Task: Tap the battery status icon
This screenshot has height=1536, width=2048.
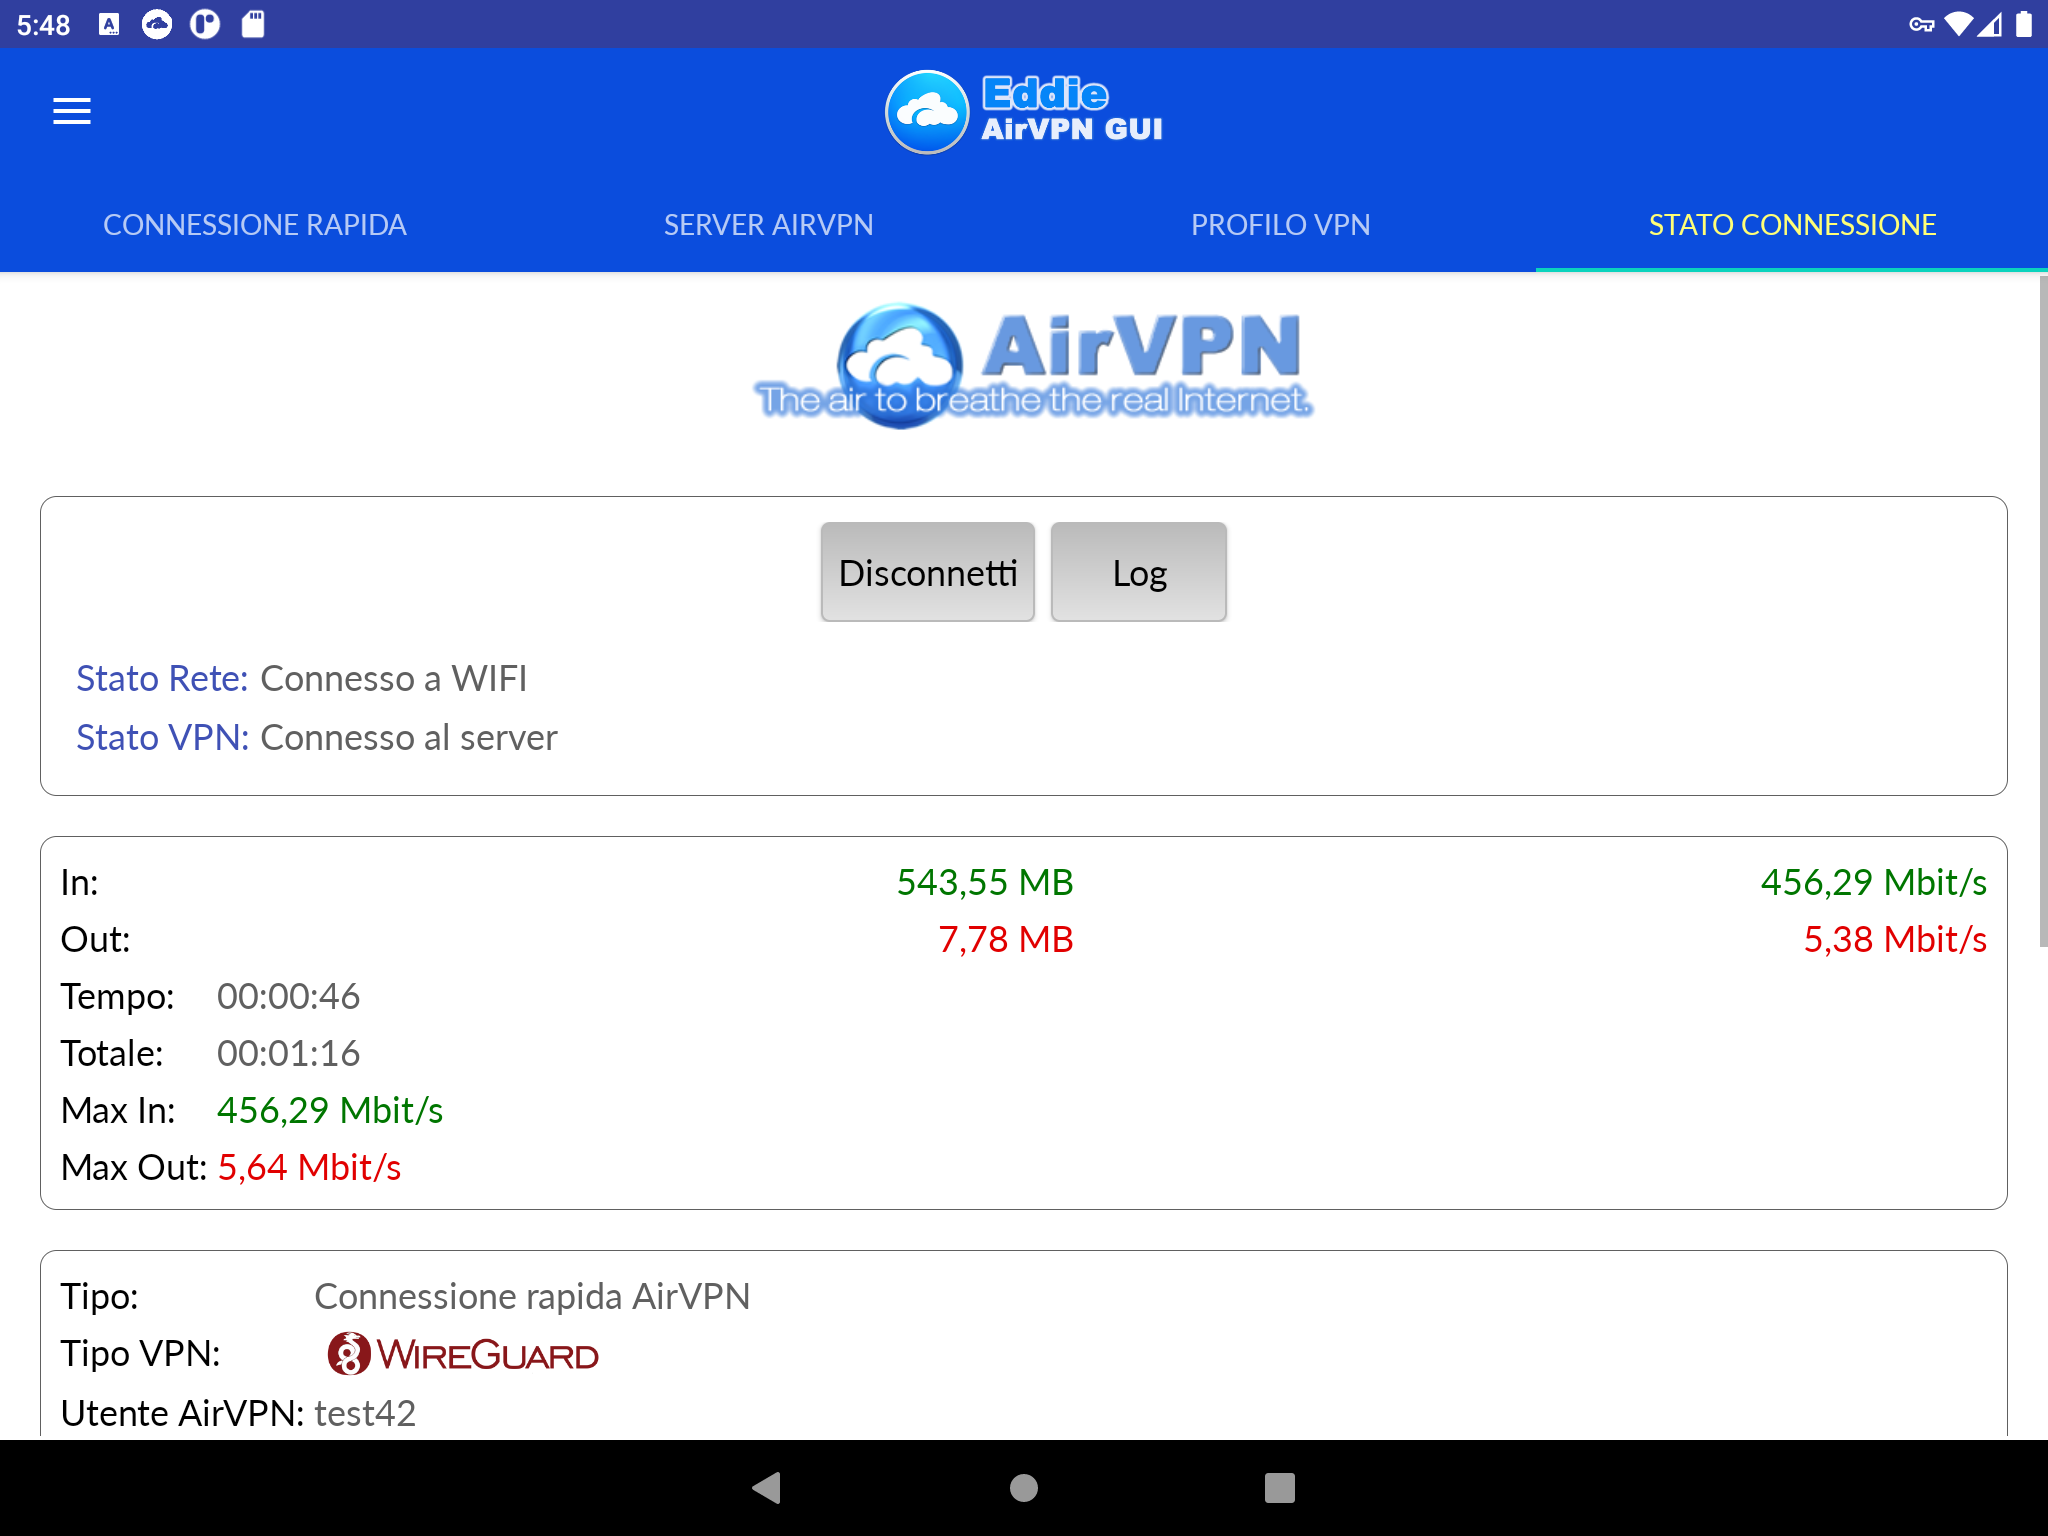Action: 2024,24
